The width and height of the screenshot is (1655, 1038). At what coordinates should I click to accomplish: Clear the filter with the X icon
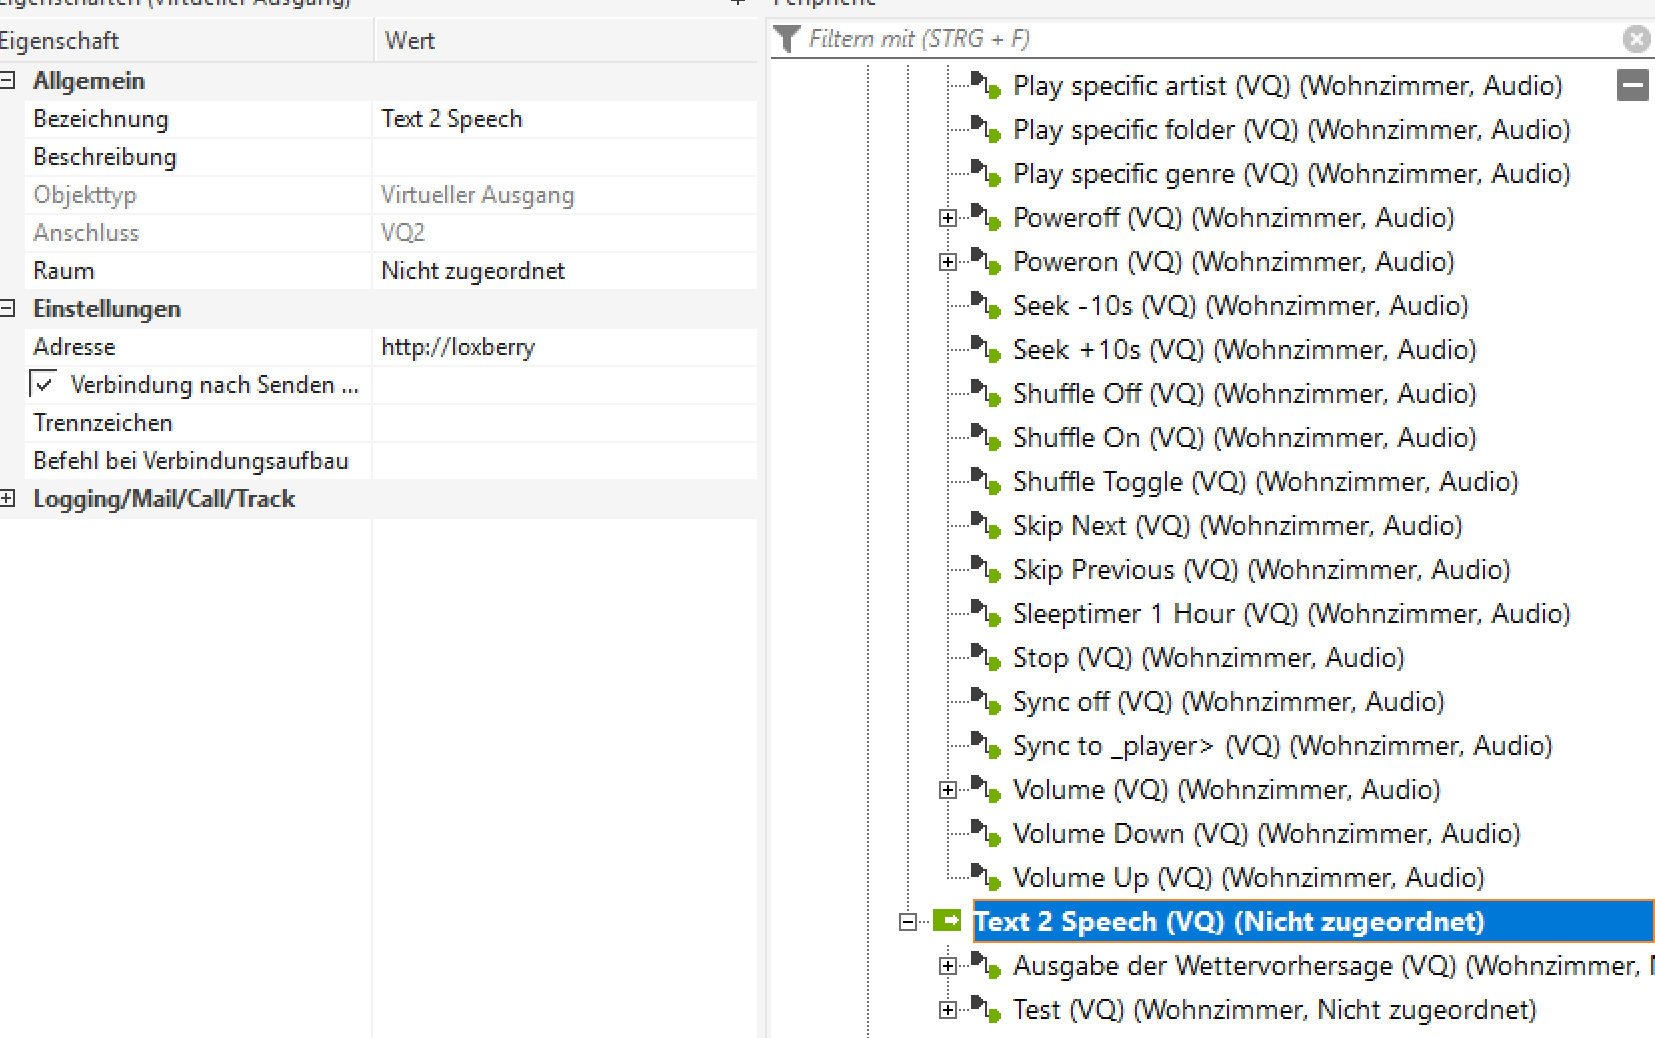(x=1636, y=39)
